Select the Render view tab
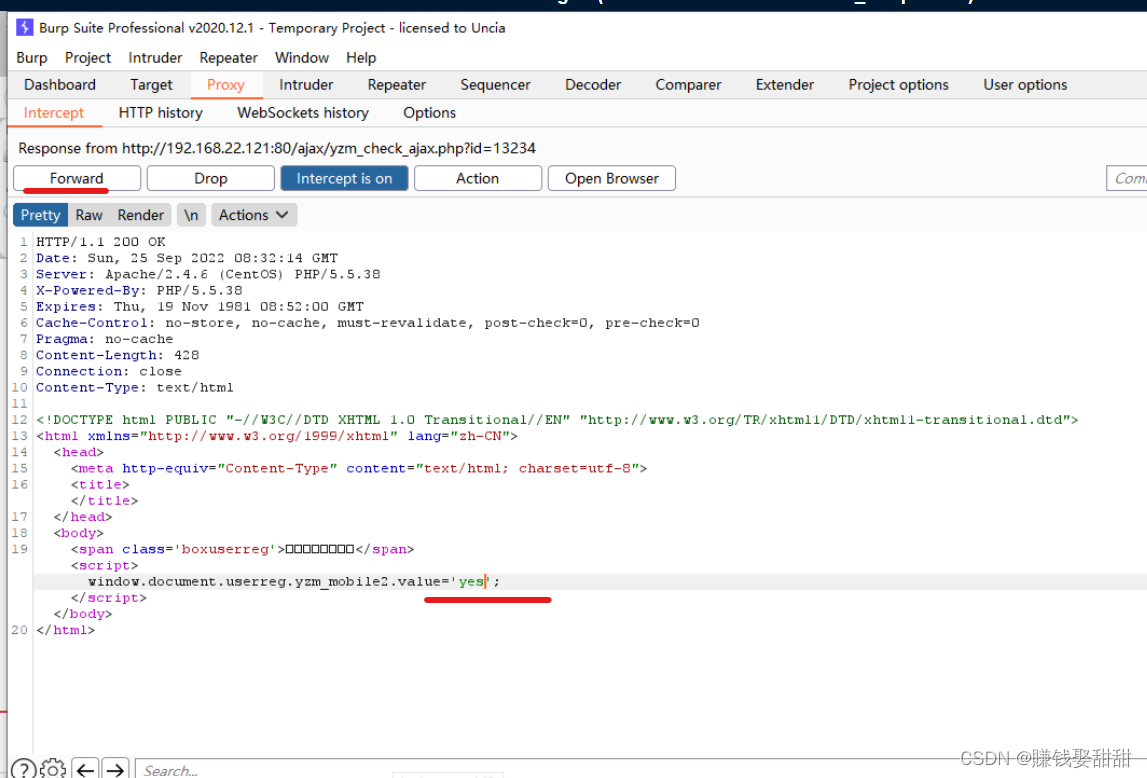The image size is (1147, 778). 140,215
